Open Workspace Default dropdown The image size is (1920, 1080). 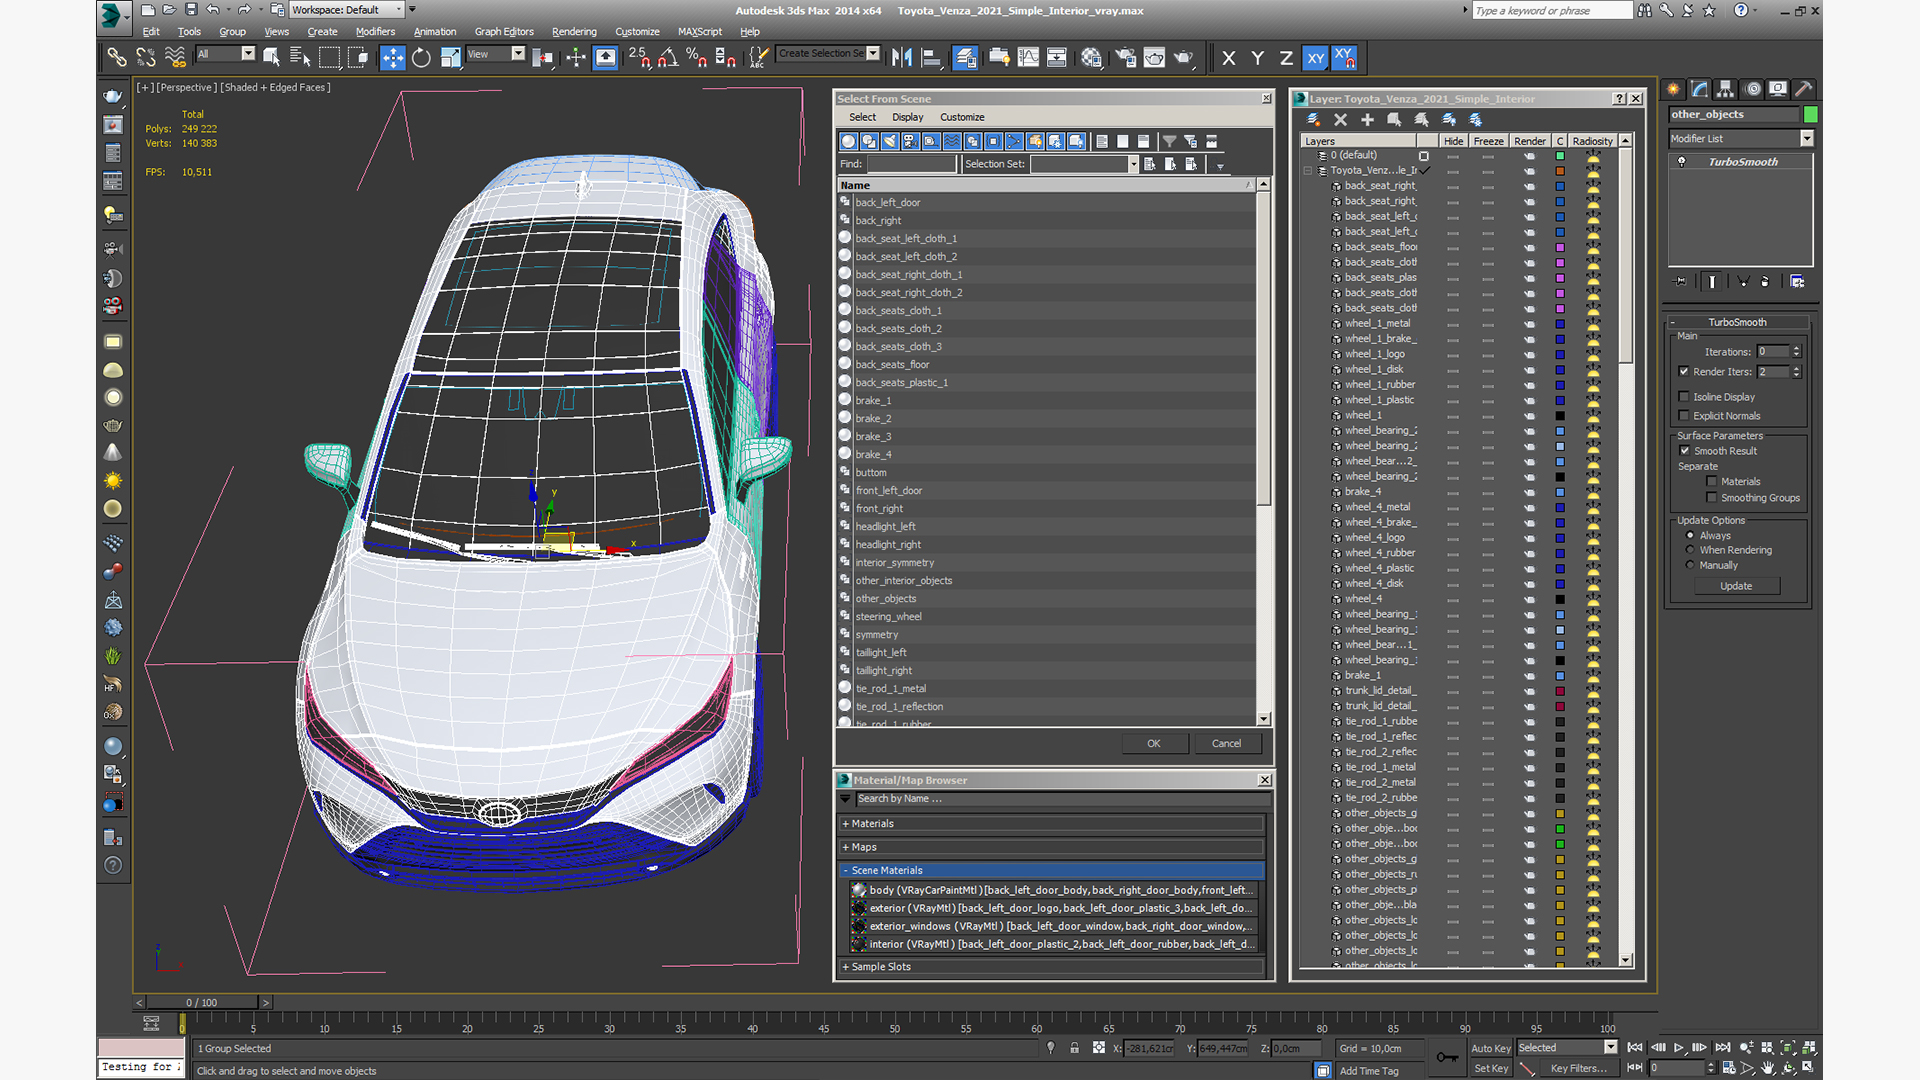tap(347, 10)
